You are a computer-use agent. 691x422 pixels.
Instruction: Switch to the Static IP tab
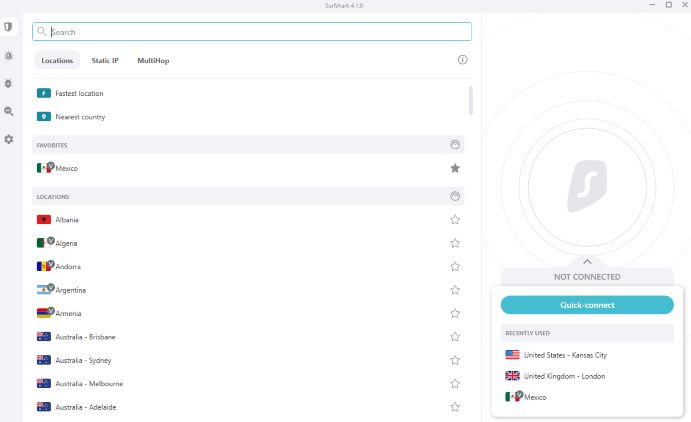click(105, 60)
